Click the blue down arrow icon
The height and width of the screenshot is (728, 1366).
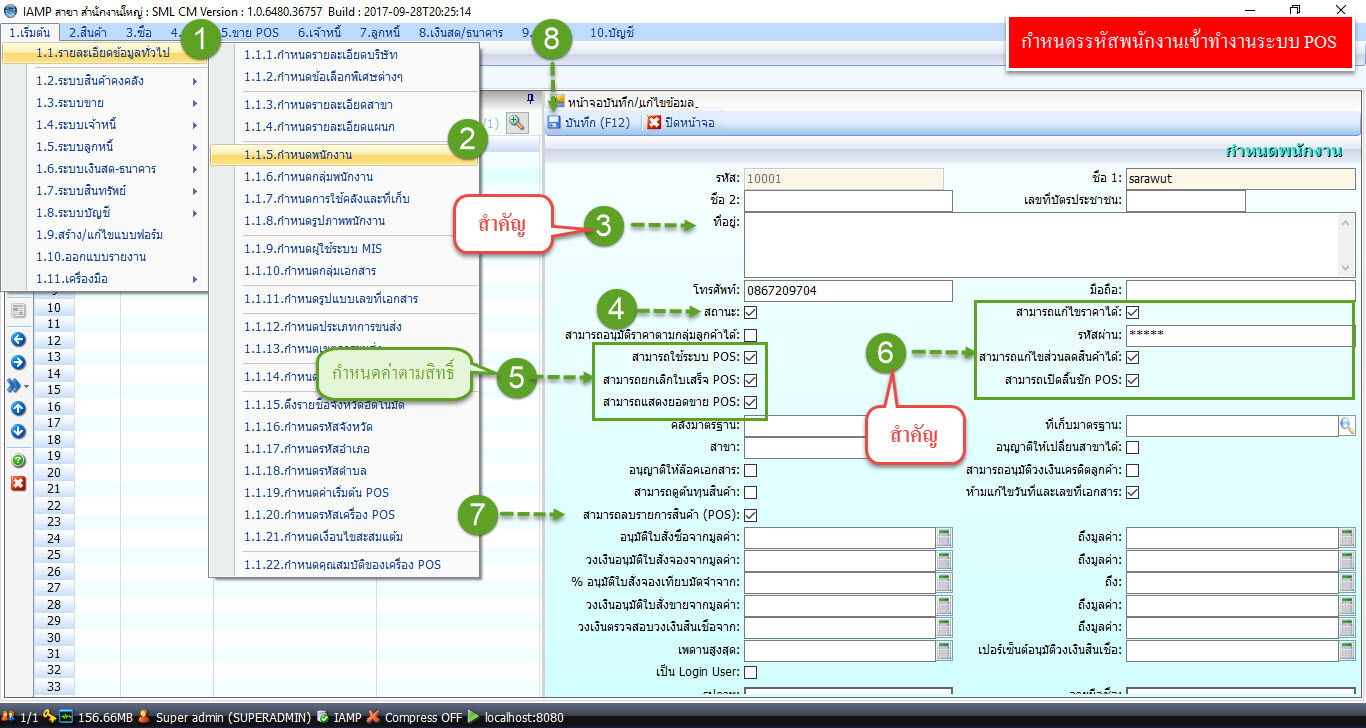coord(18,431)
